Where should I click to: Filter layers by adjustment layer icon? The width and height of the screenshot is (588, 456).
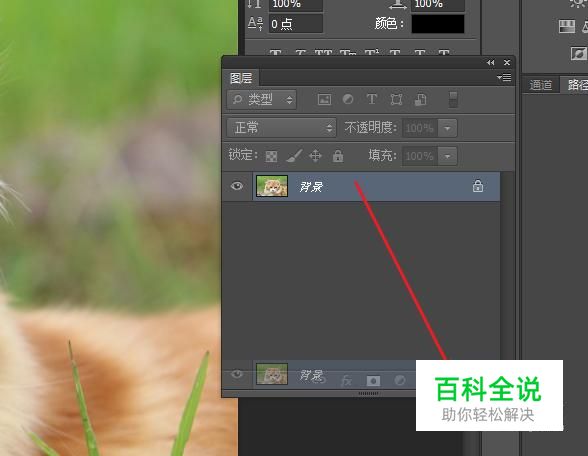[348, 99]
